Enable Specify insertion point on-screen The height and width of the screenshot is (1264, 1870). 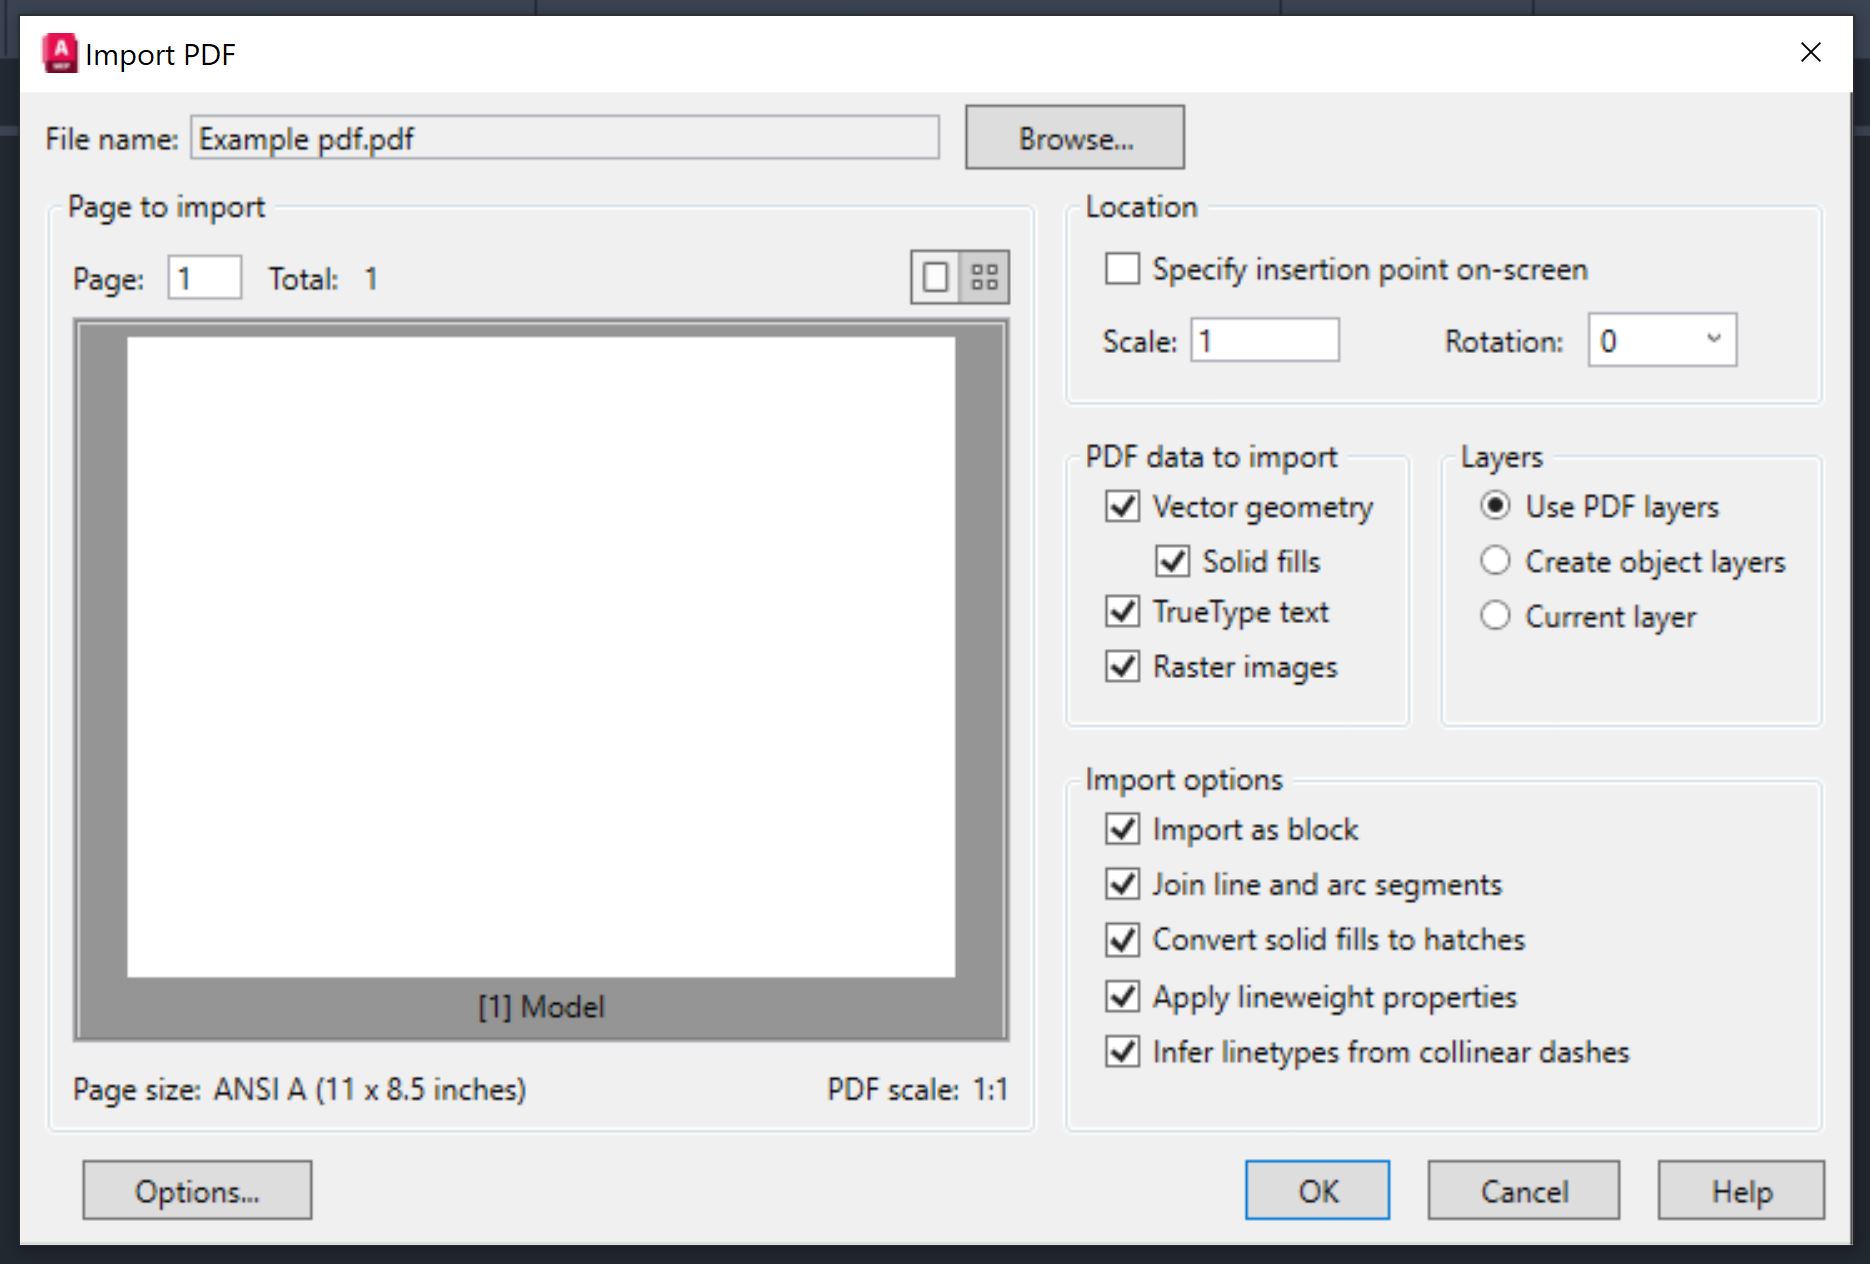point(1120,268)
